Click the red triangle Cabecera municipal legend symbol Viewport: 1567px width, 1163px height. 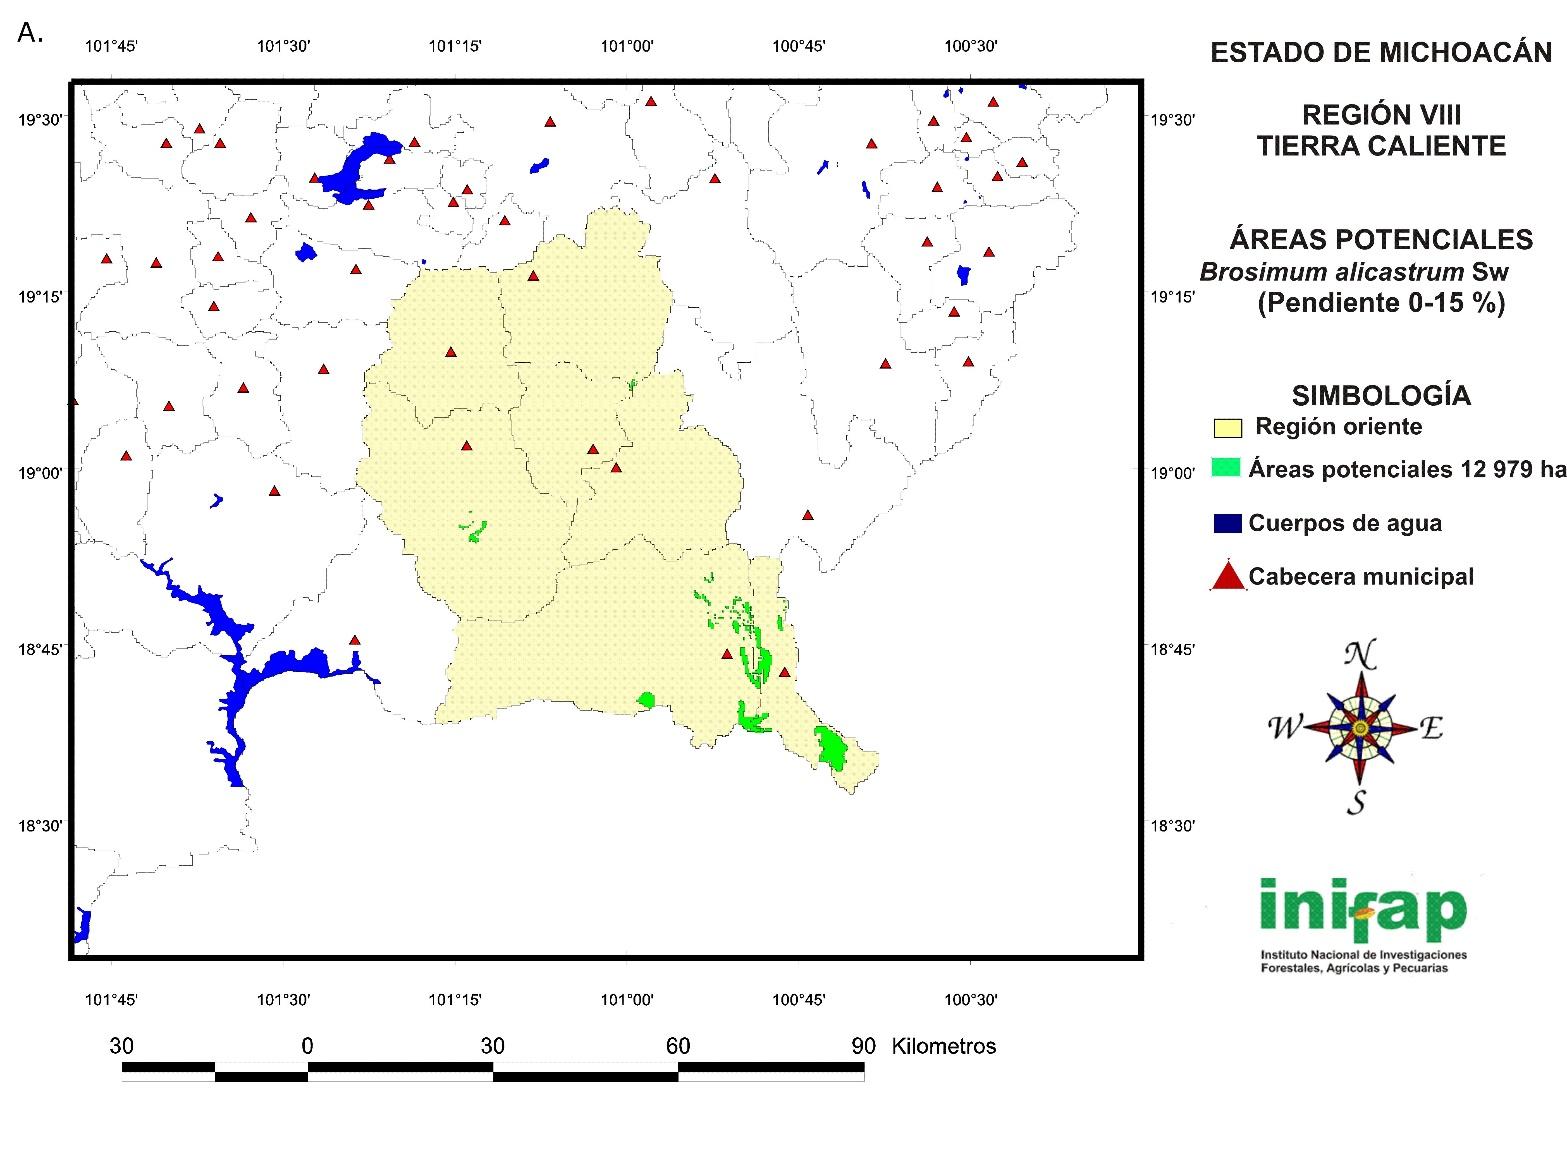[x=1227, y=577]
